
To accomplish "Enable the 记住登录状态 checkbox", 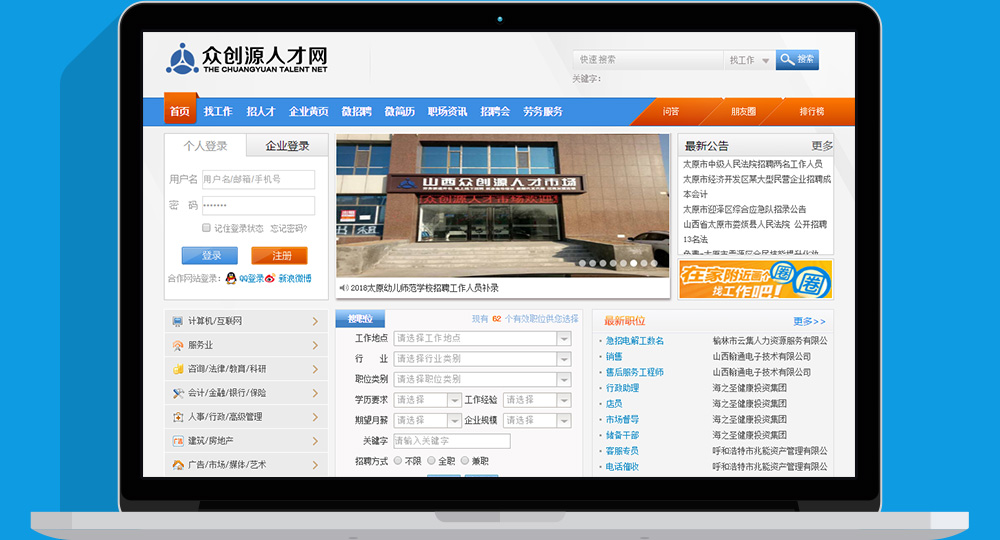I will tap(206, 228).
